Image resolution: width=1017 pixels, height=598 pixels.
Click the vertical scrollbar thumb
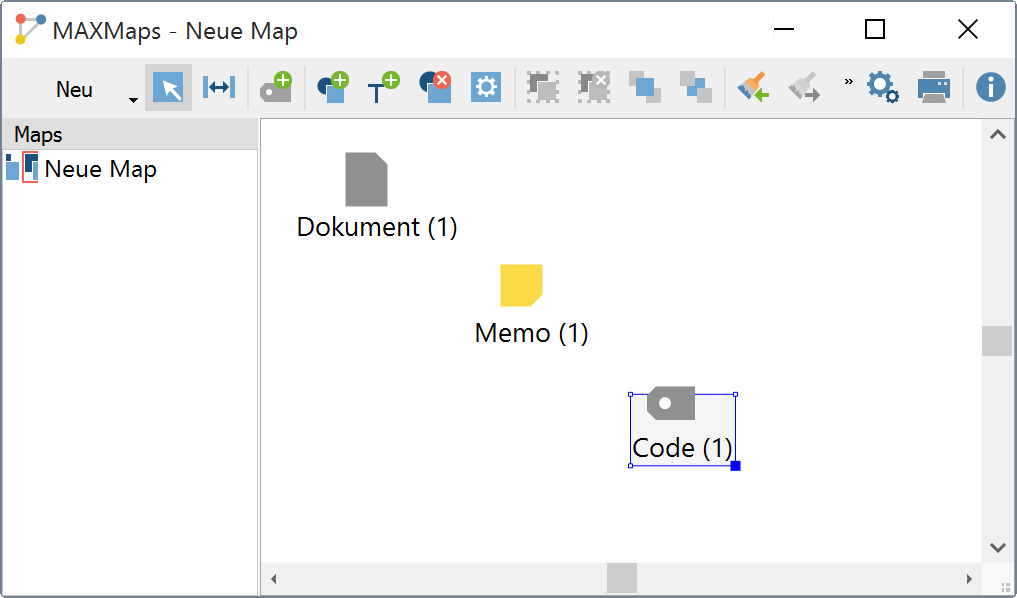click(x=998, y=341)
